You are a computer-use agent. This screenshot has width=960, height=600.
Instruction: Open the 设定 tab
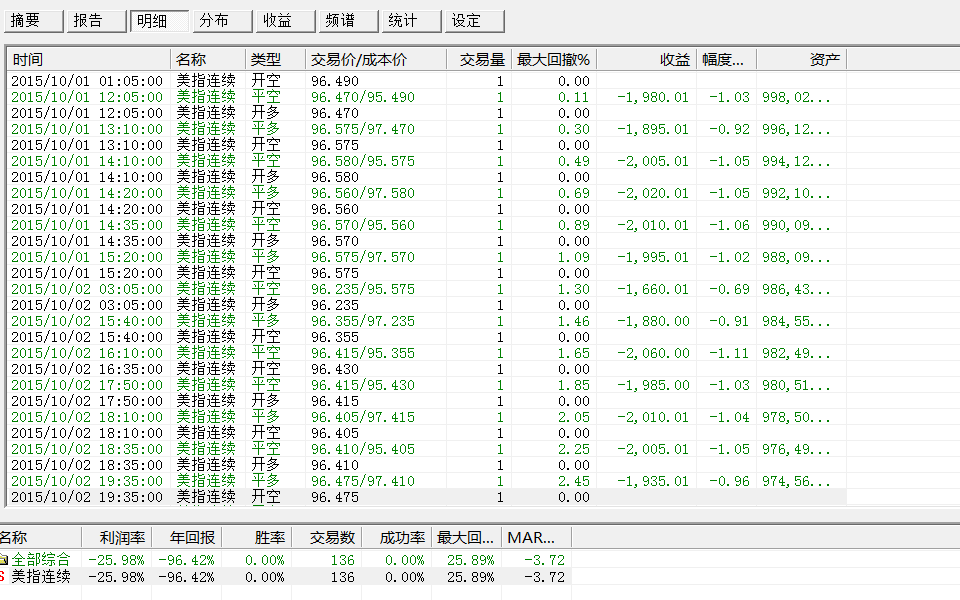pyautogui.click(x=473, y=21)
